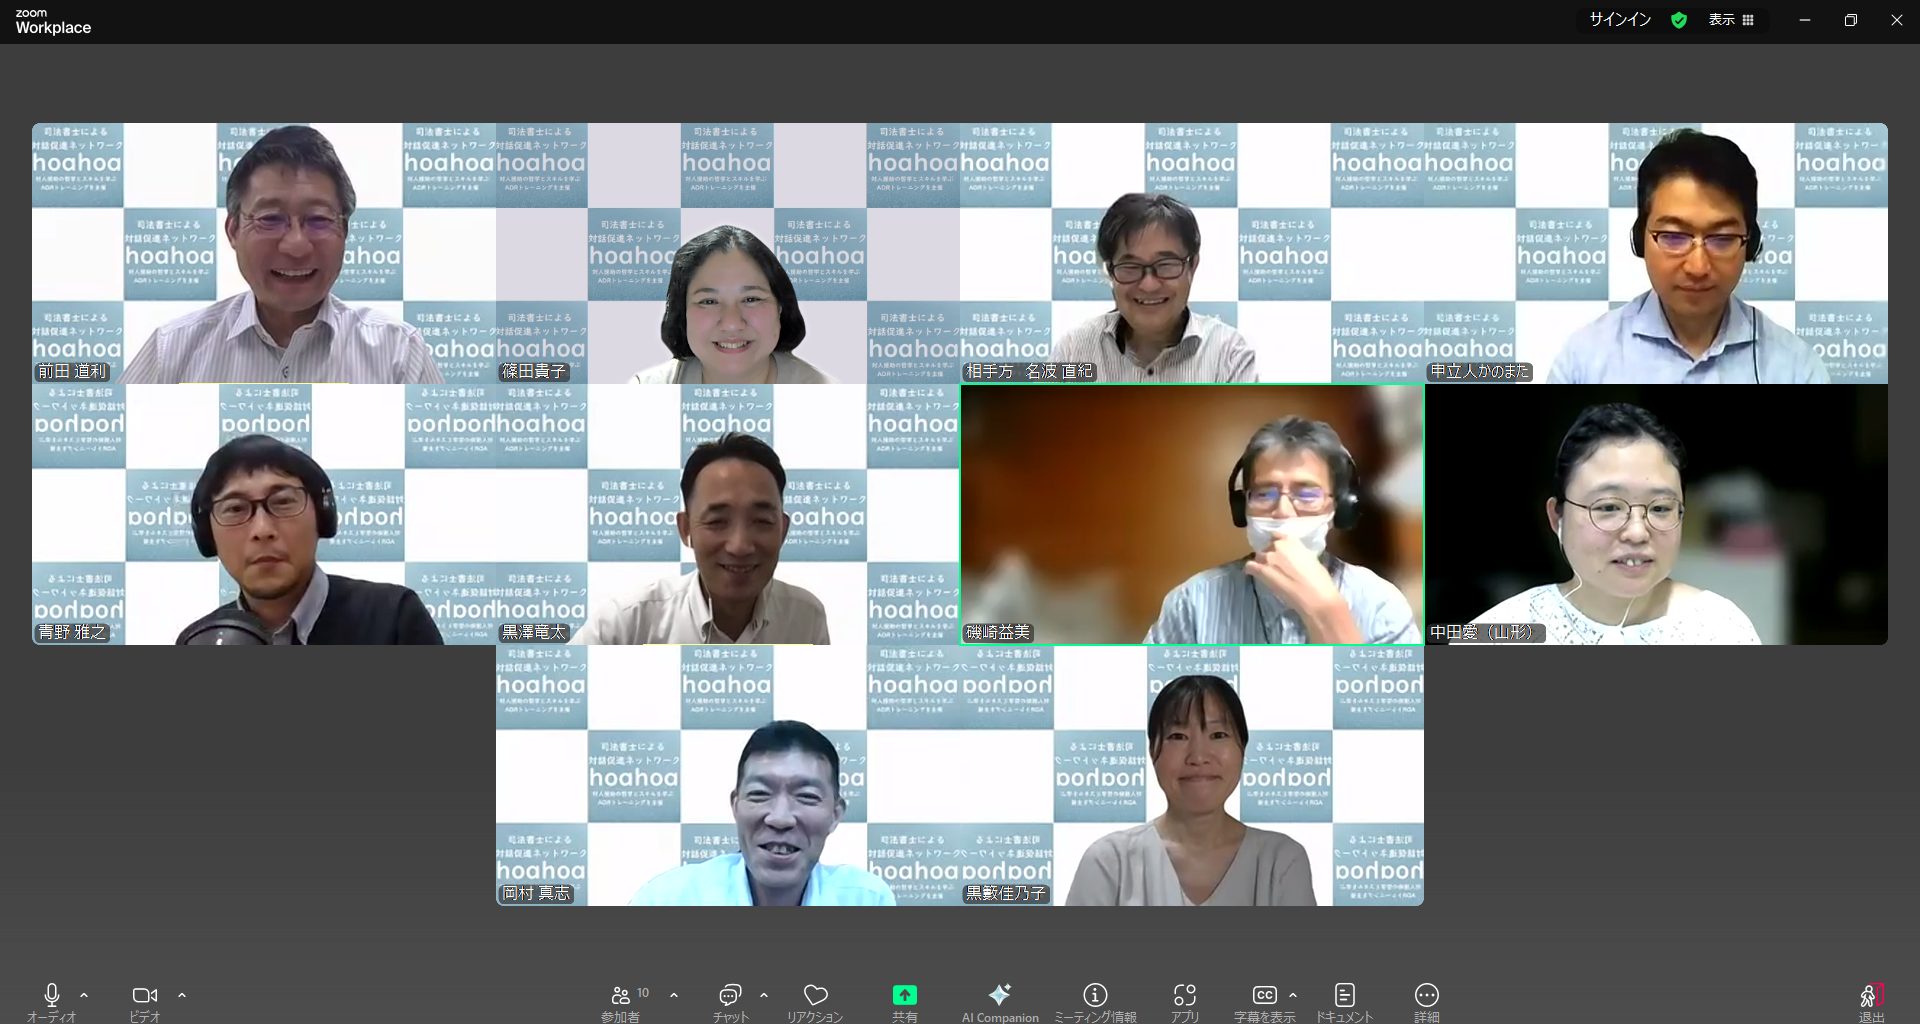
Task: Expand the audio options arrow
Action: click(x=84, y=995)
